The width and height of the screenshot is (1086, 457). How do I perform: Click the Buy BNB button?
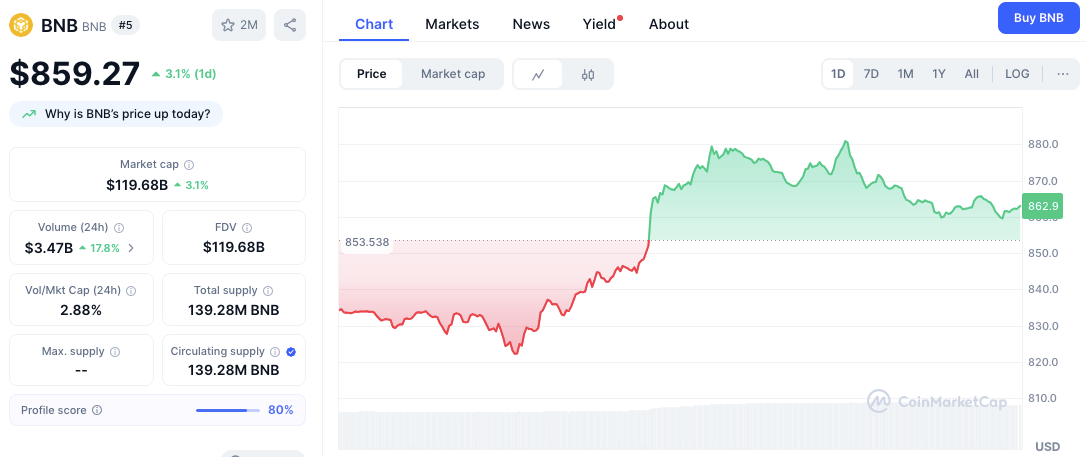click(x=1038, y=18)
